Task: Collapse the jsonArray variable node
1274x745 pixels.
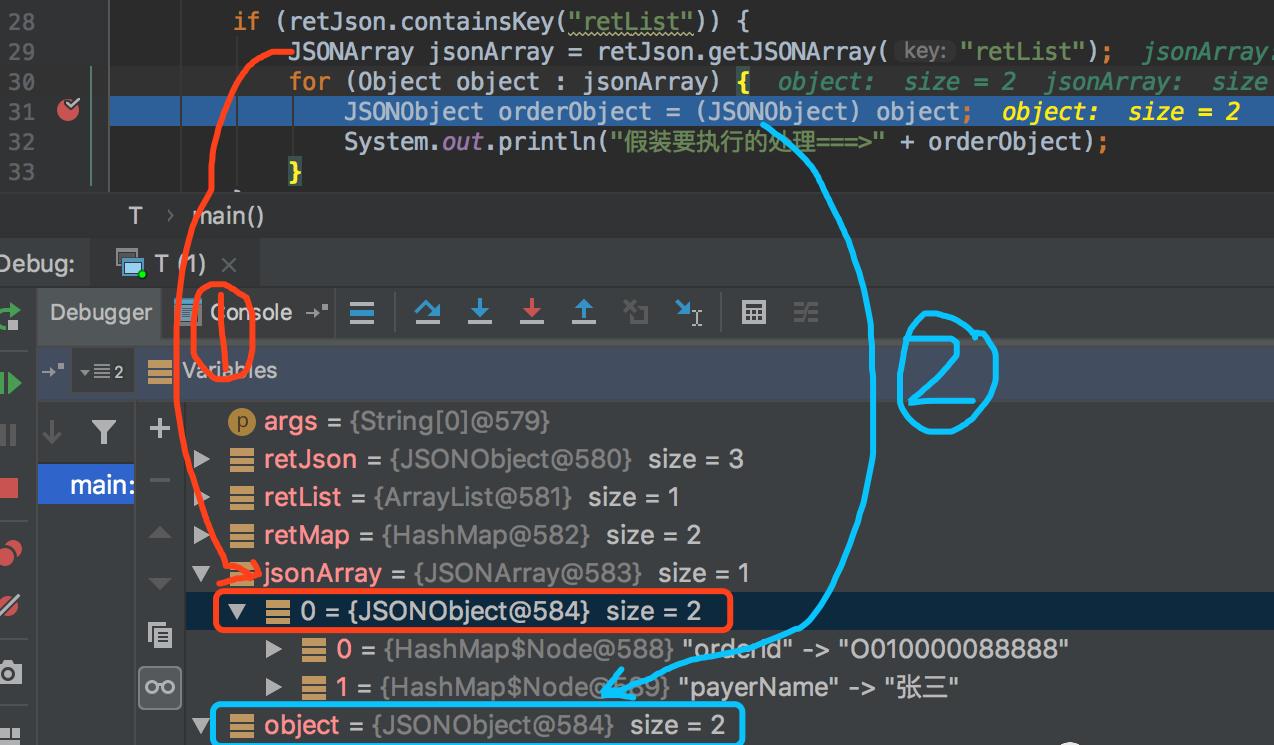Action: tap(202, 574)
